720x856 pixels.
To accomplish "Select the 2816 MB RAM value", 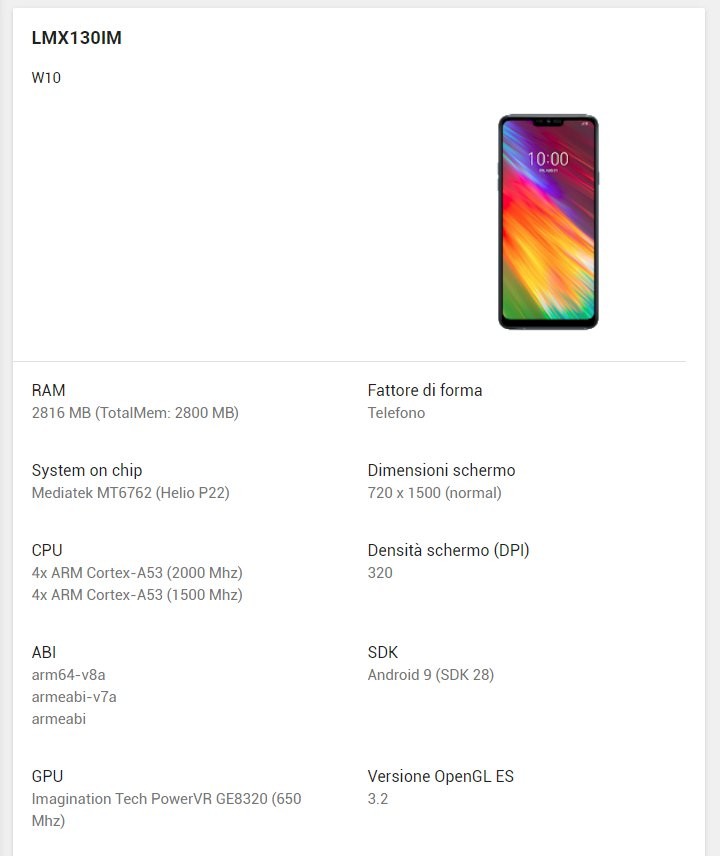I will pyautogui.click(x=135, y=413).
